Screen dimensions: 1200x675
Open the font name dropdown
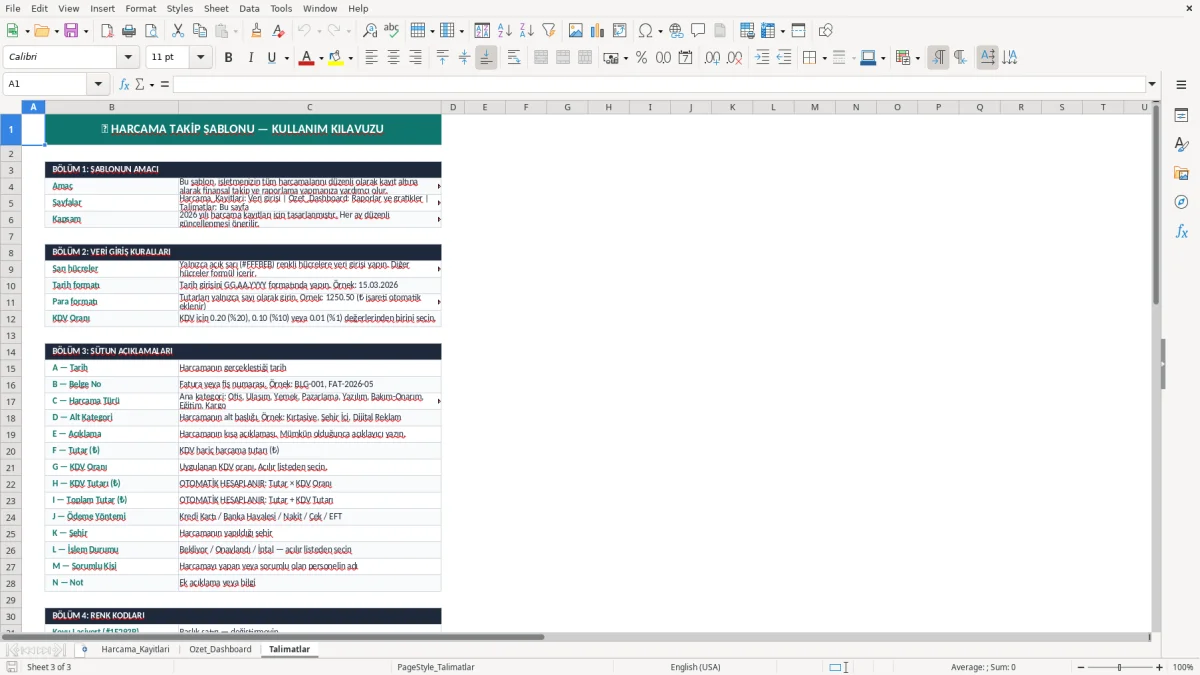coord(128,58)
